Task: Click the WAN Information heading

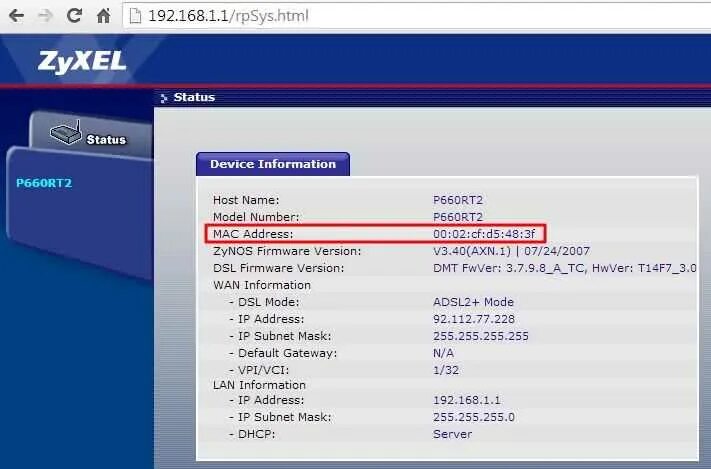Action: [262, 285]
